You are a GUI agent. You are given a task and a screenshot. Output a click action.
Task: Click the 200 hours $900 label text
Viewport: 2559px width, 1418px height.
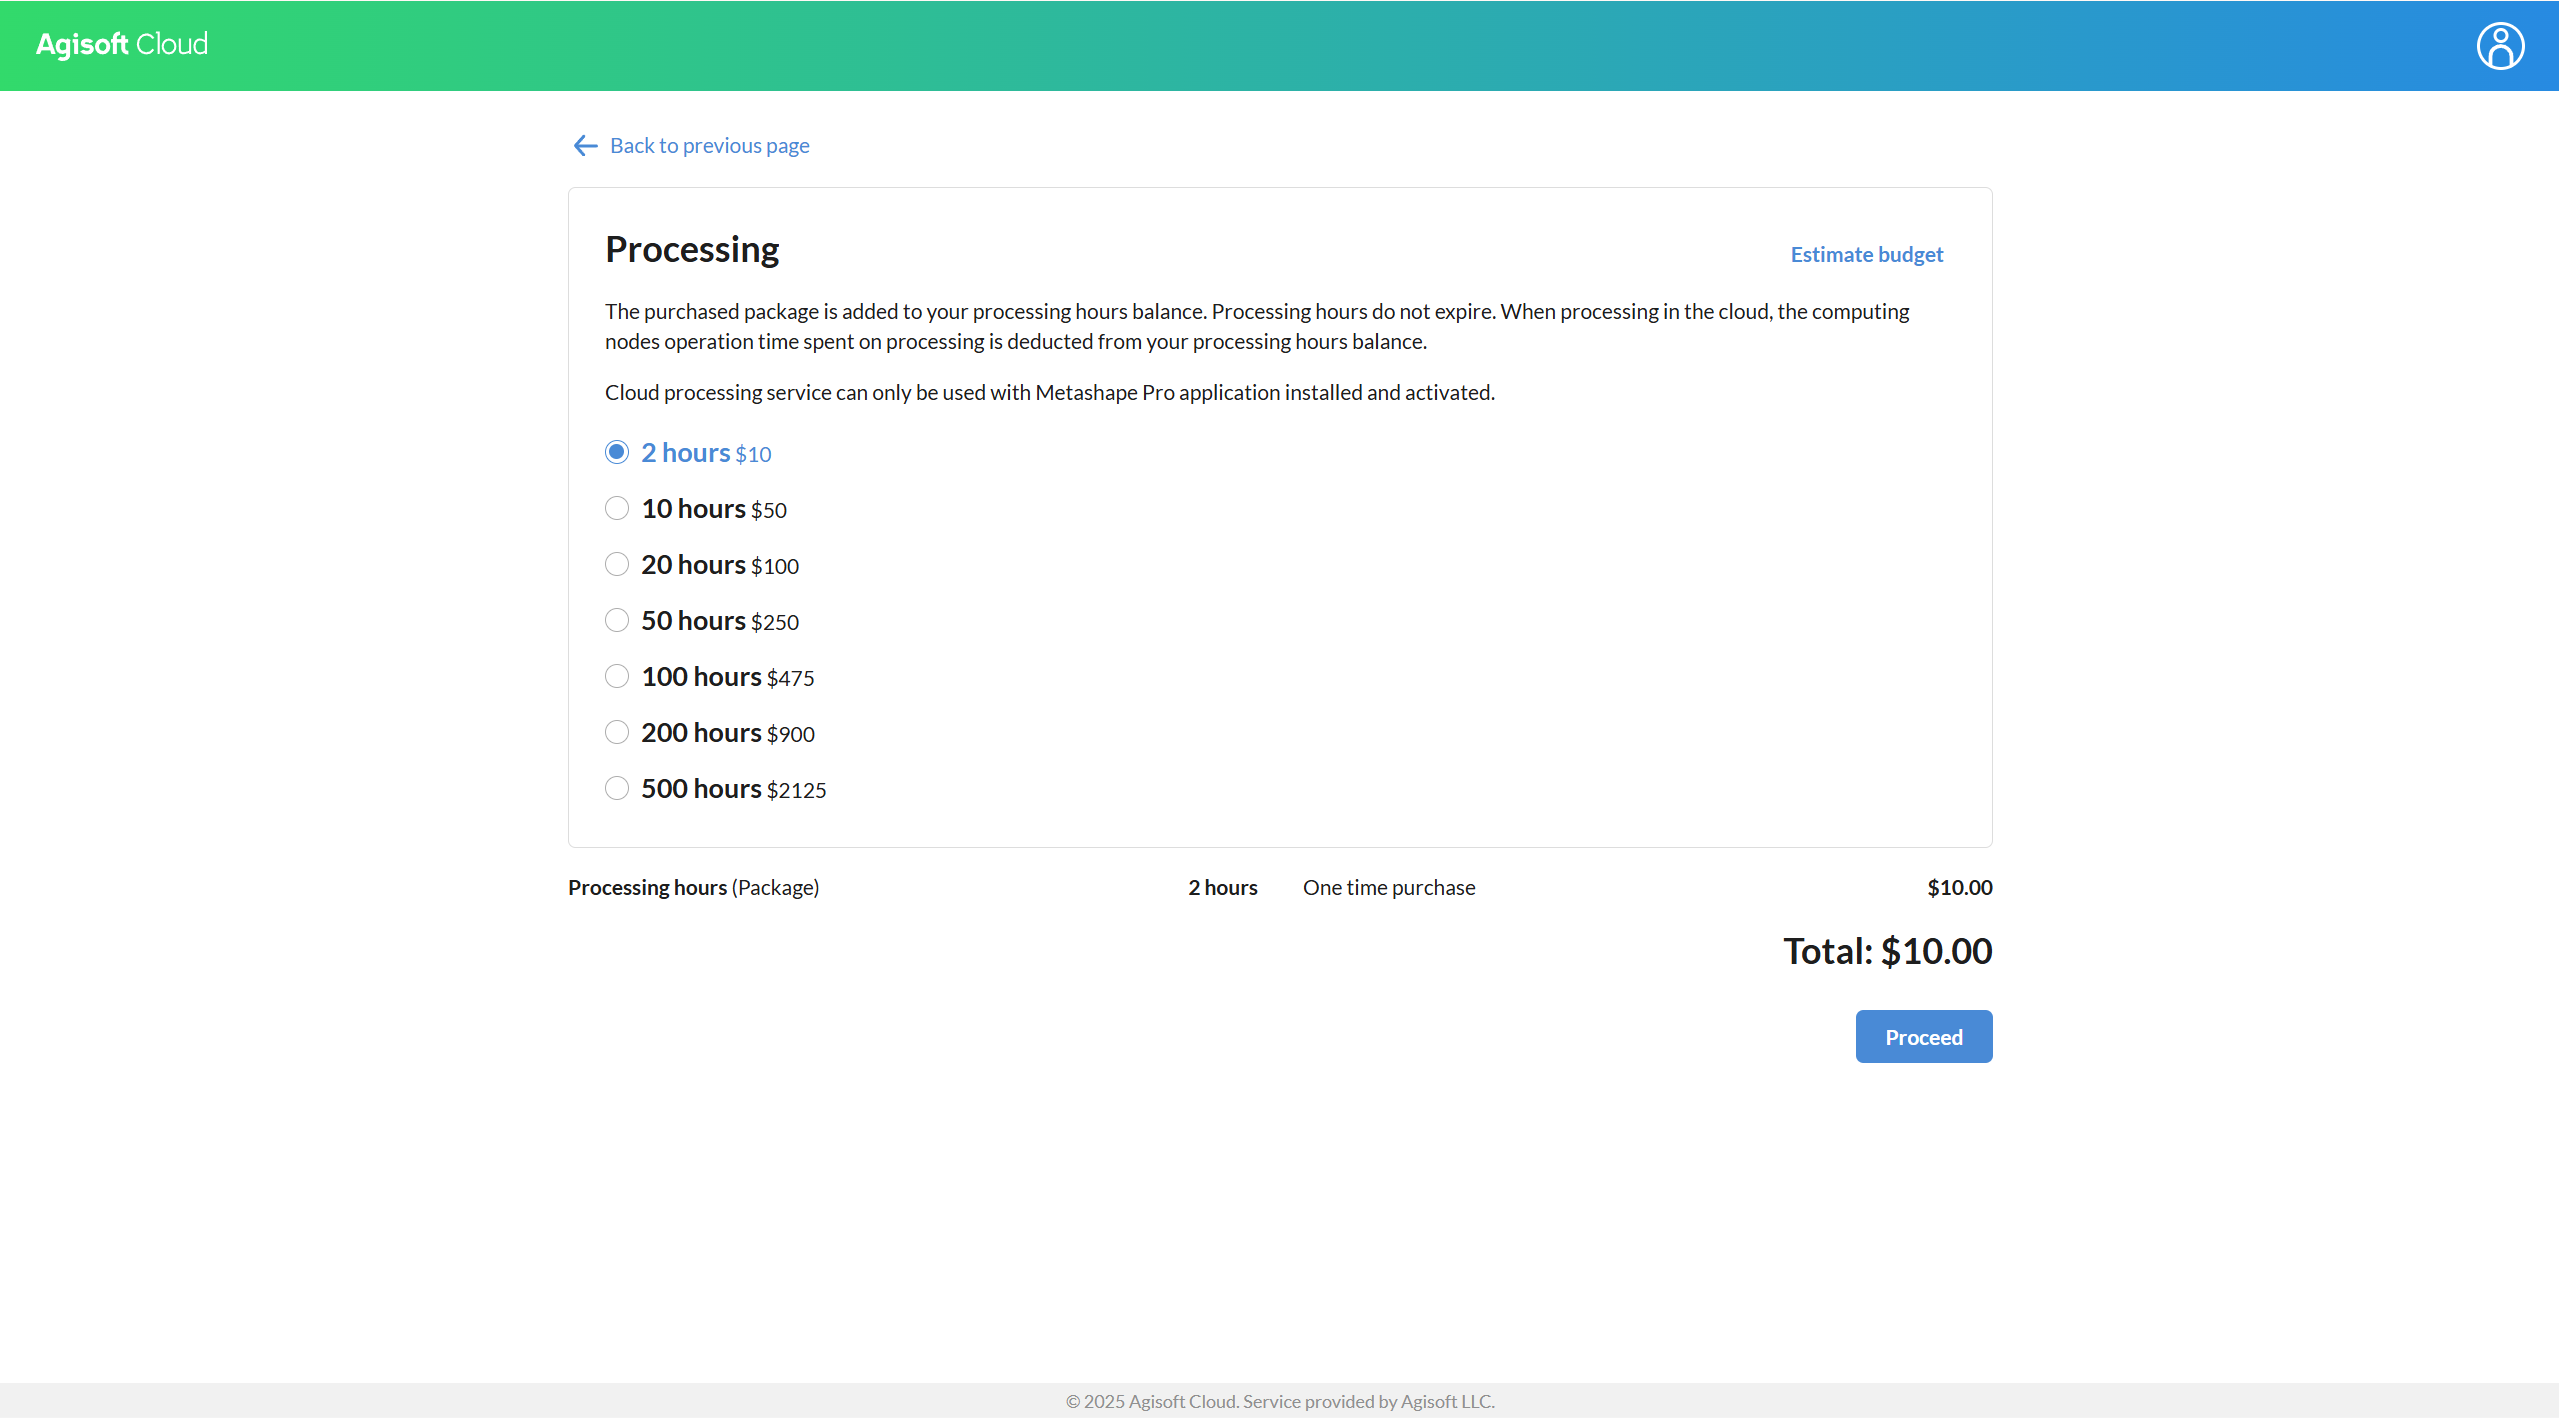tap(728, 733)
